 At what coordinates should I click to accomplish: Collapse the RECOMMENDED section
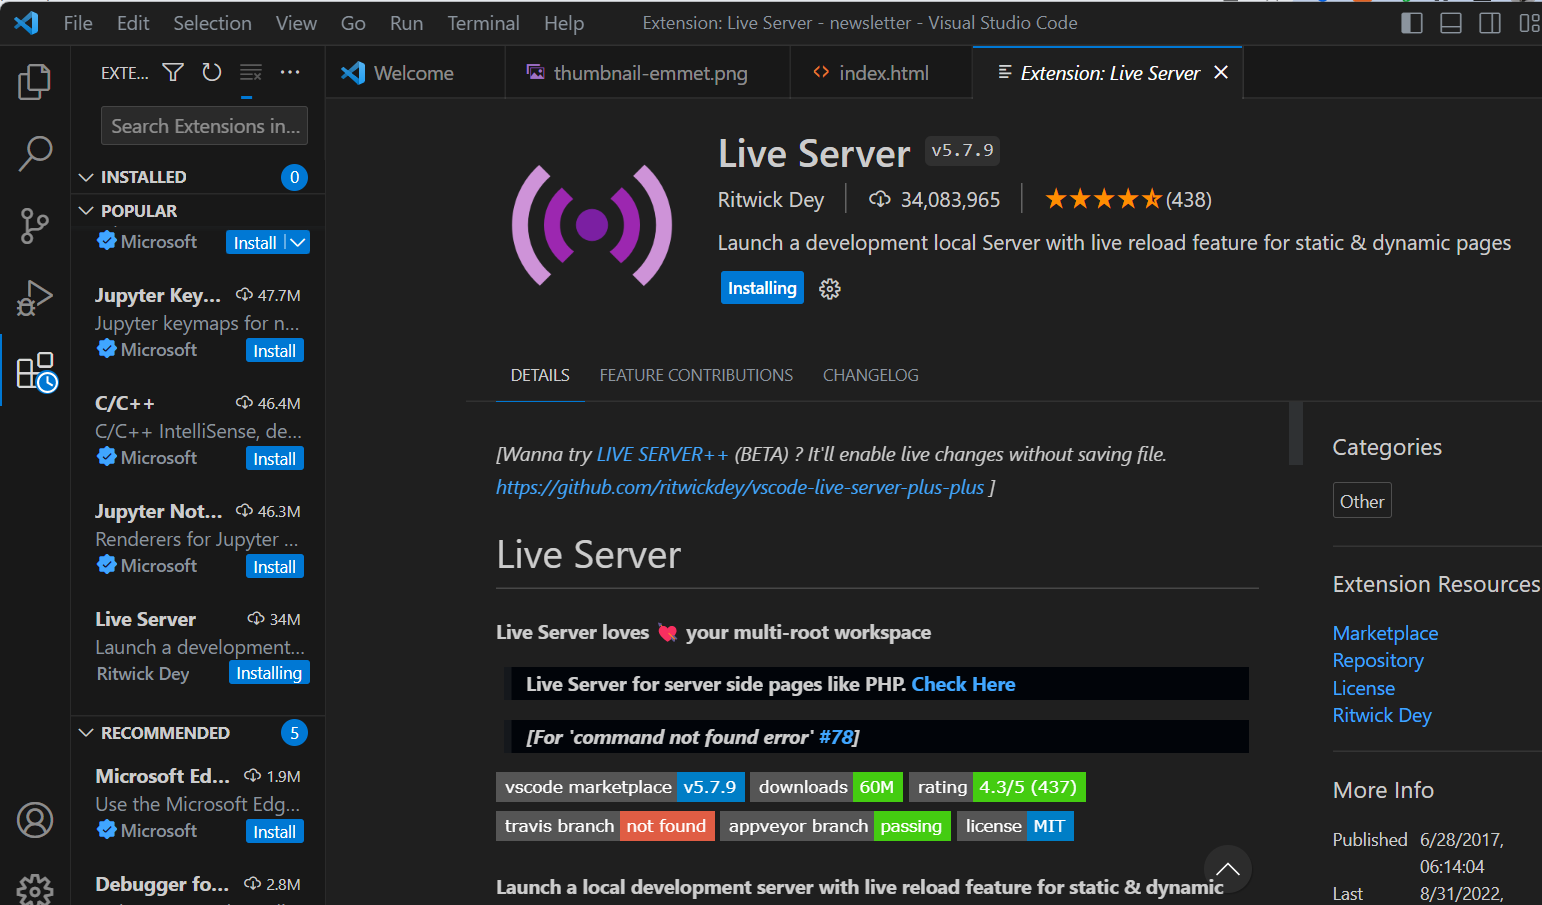pyautogui.click(x=86, y=733)
